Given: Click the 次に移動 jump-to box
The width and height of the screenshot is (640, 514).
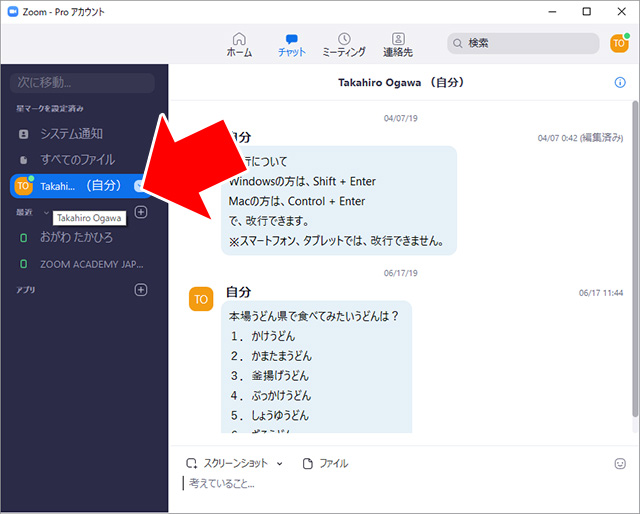Looking at the screenshot, I should click(x=84, y=82).
